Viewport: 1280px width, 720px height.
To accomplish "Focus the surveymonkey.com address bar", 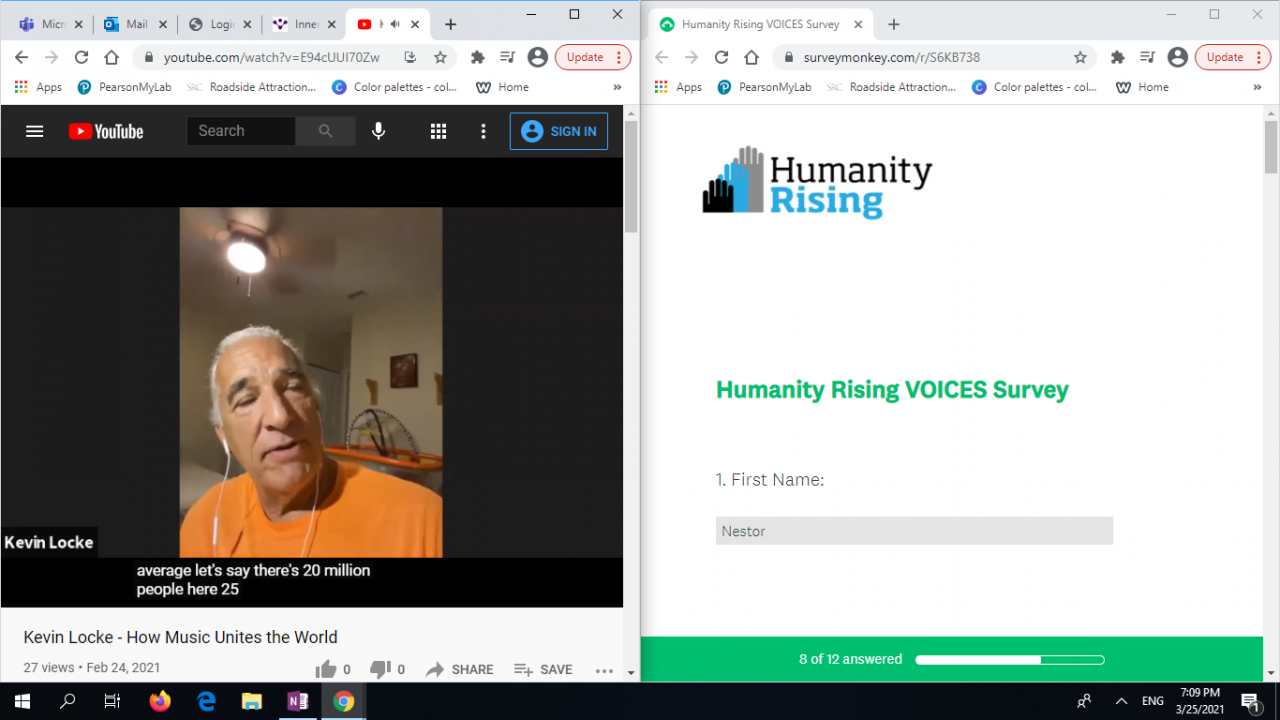I will pos(891,57).
